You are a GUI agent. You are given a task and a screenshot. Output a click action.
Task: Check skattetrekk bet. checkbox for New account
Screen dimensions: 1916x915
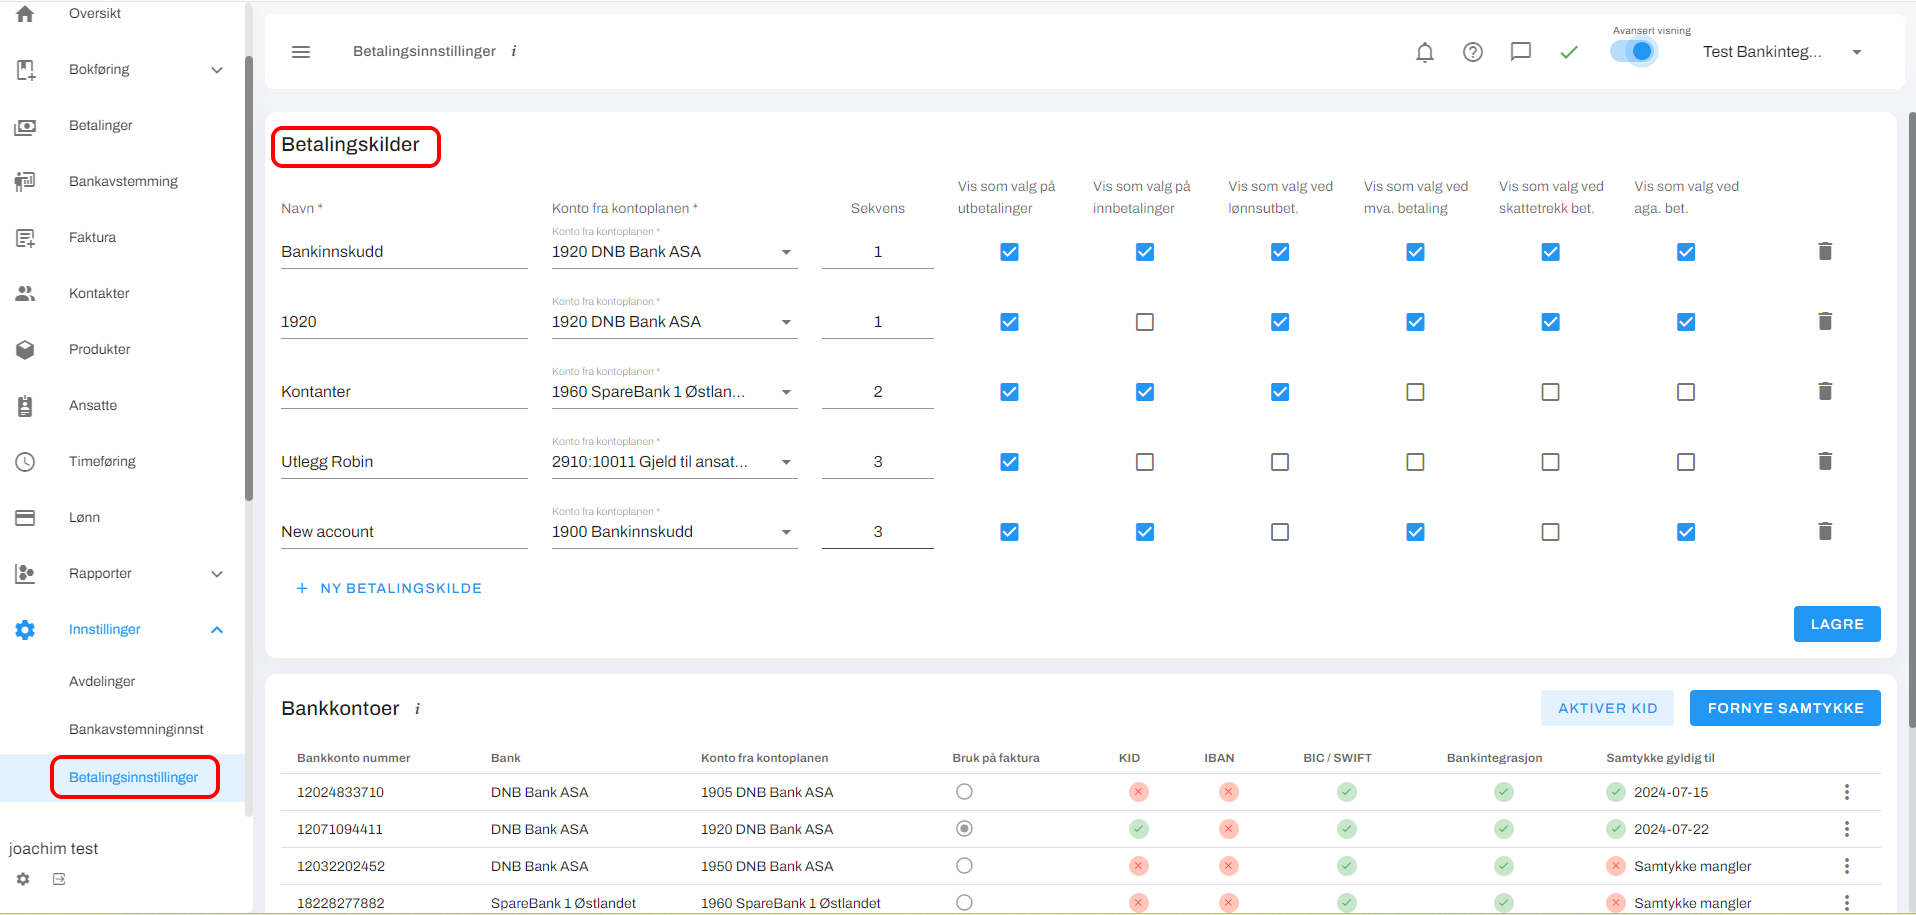1551,532
